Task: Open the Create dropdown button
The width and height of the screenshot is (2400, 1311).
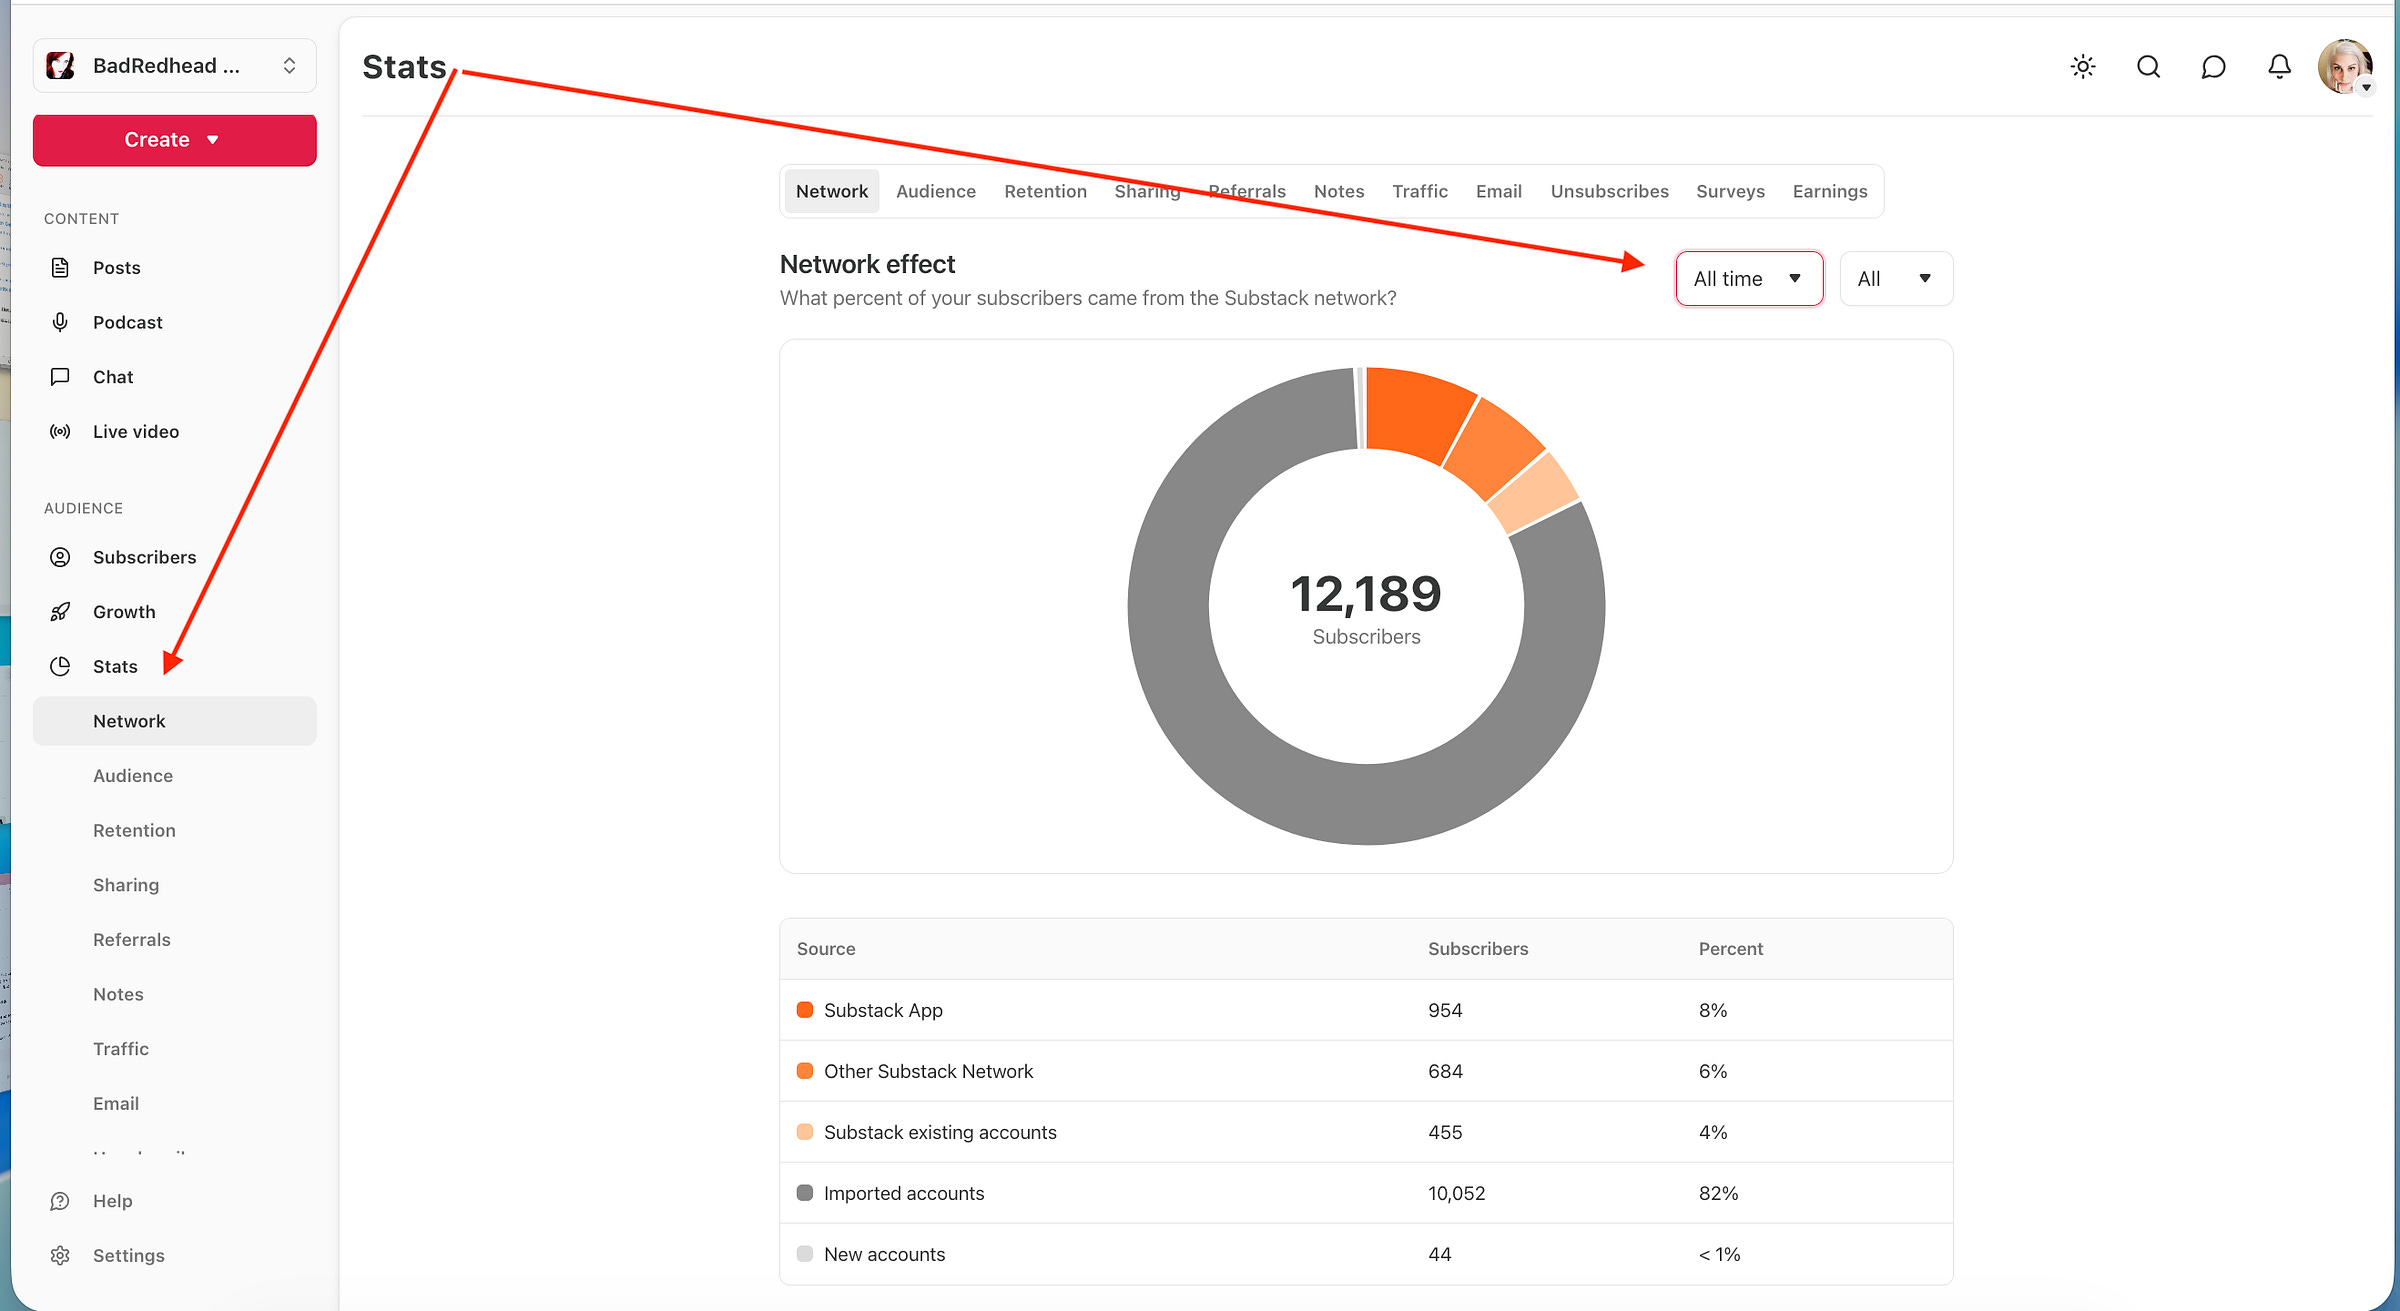Action: point(175,140)
